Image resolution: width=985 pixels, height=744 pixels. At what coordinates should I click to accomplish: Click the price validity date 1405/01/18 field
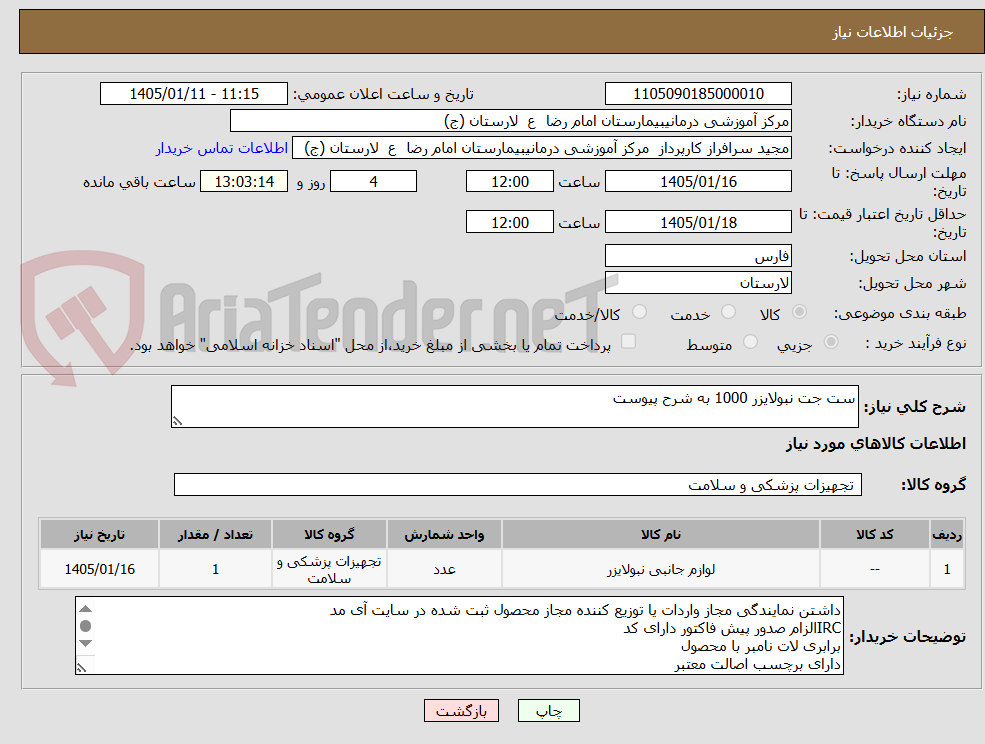click(x=698, y=222)
